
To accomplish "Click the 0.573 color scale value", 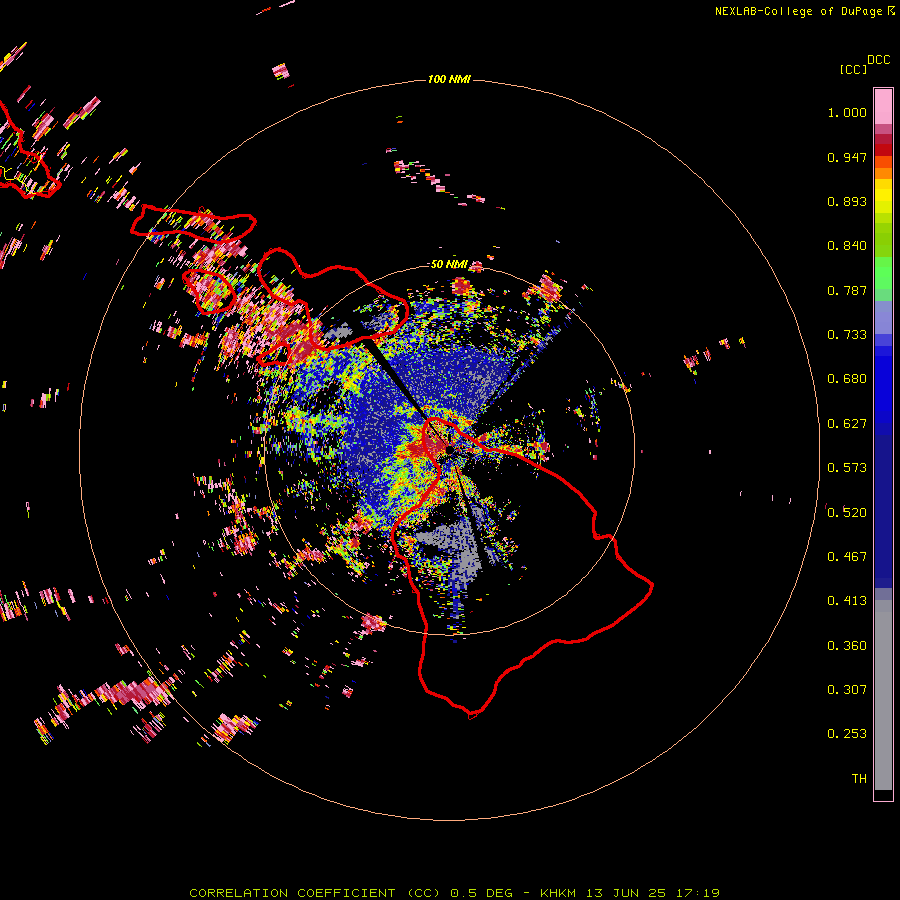I will click(x=847, y=468).
